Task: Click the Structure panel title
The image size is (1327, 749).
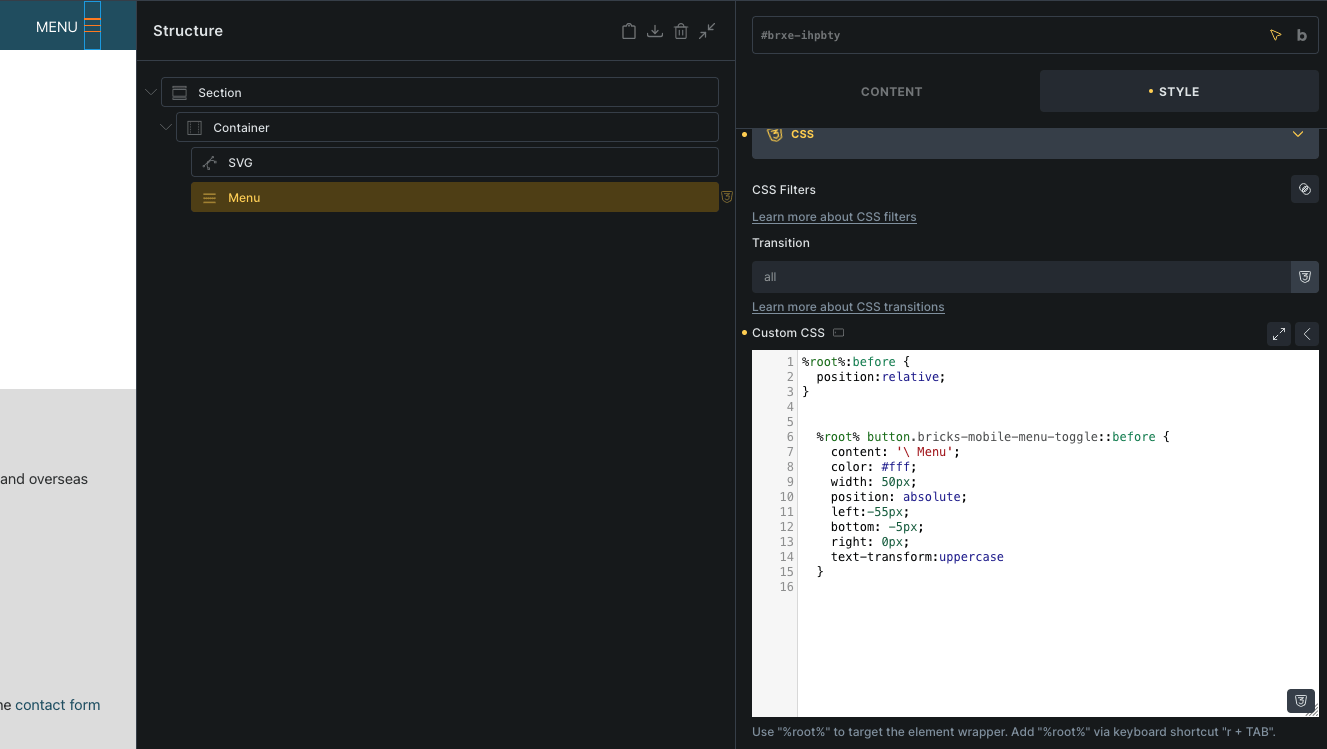Action: 188,31
